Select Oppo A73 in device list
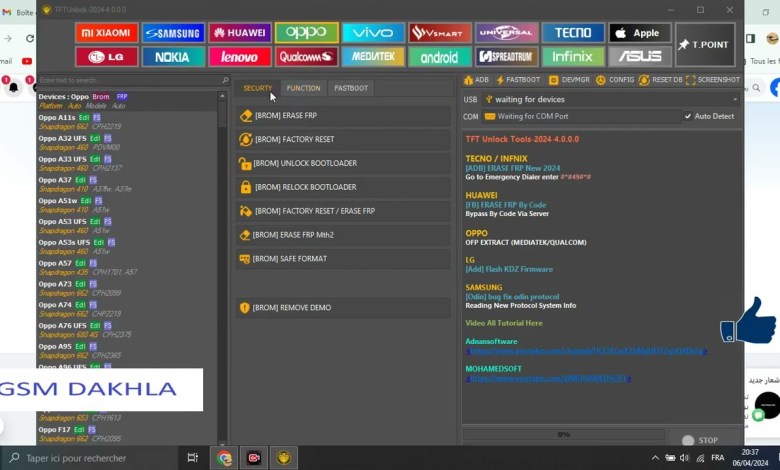Screen dimensions: 780x470 tap(127, 289)
